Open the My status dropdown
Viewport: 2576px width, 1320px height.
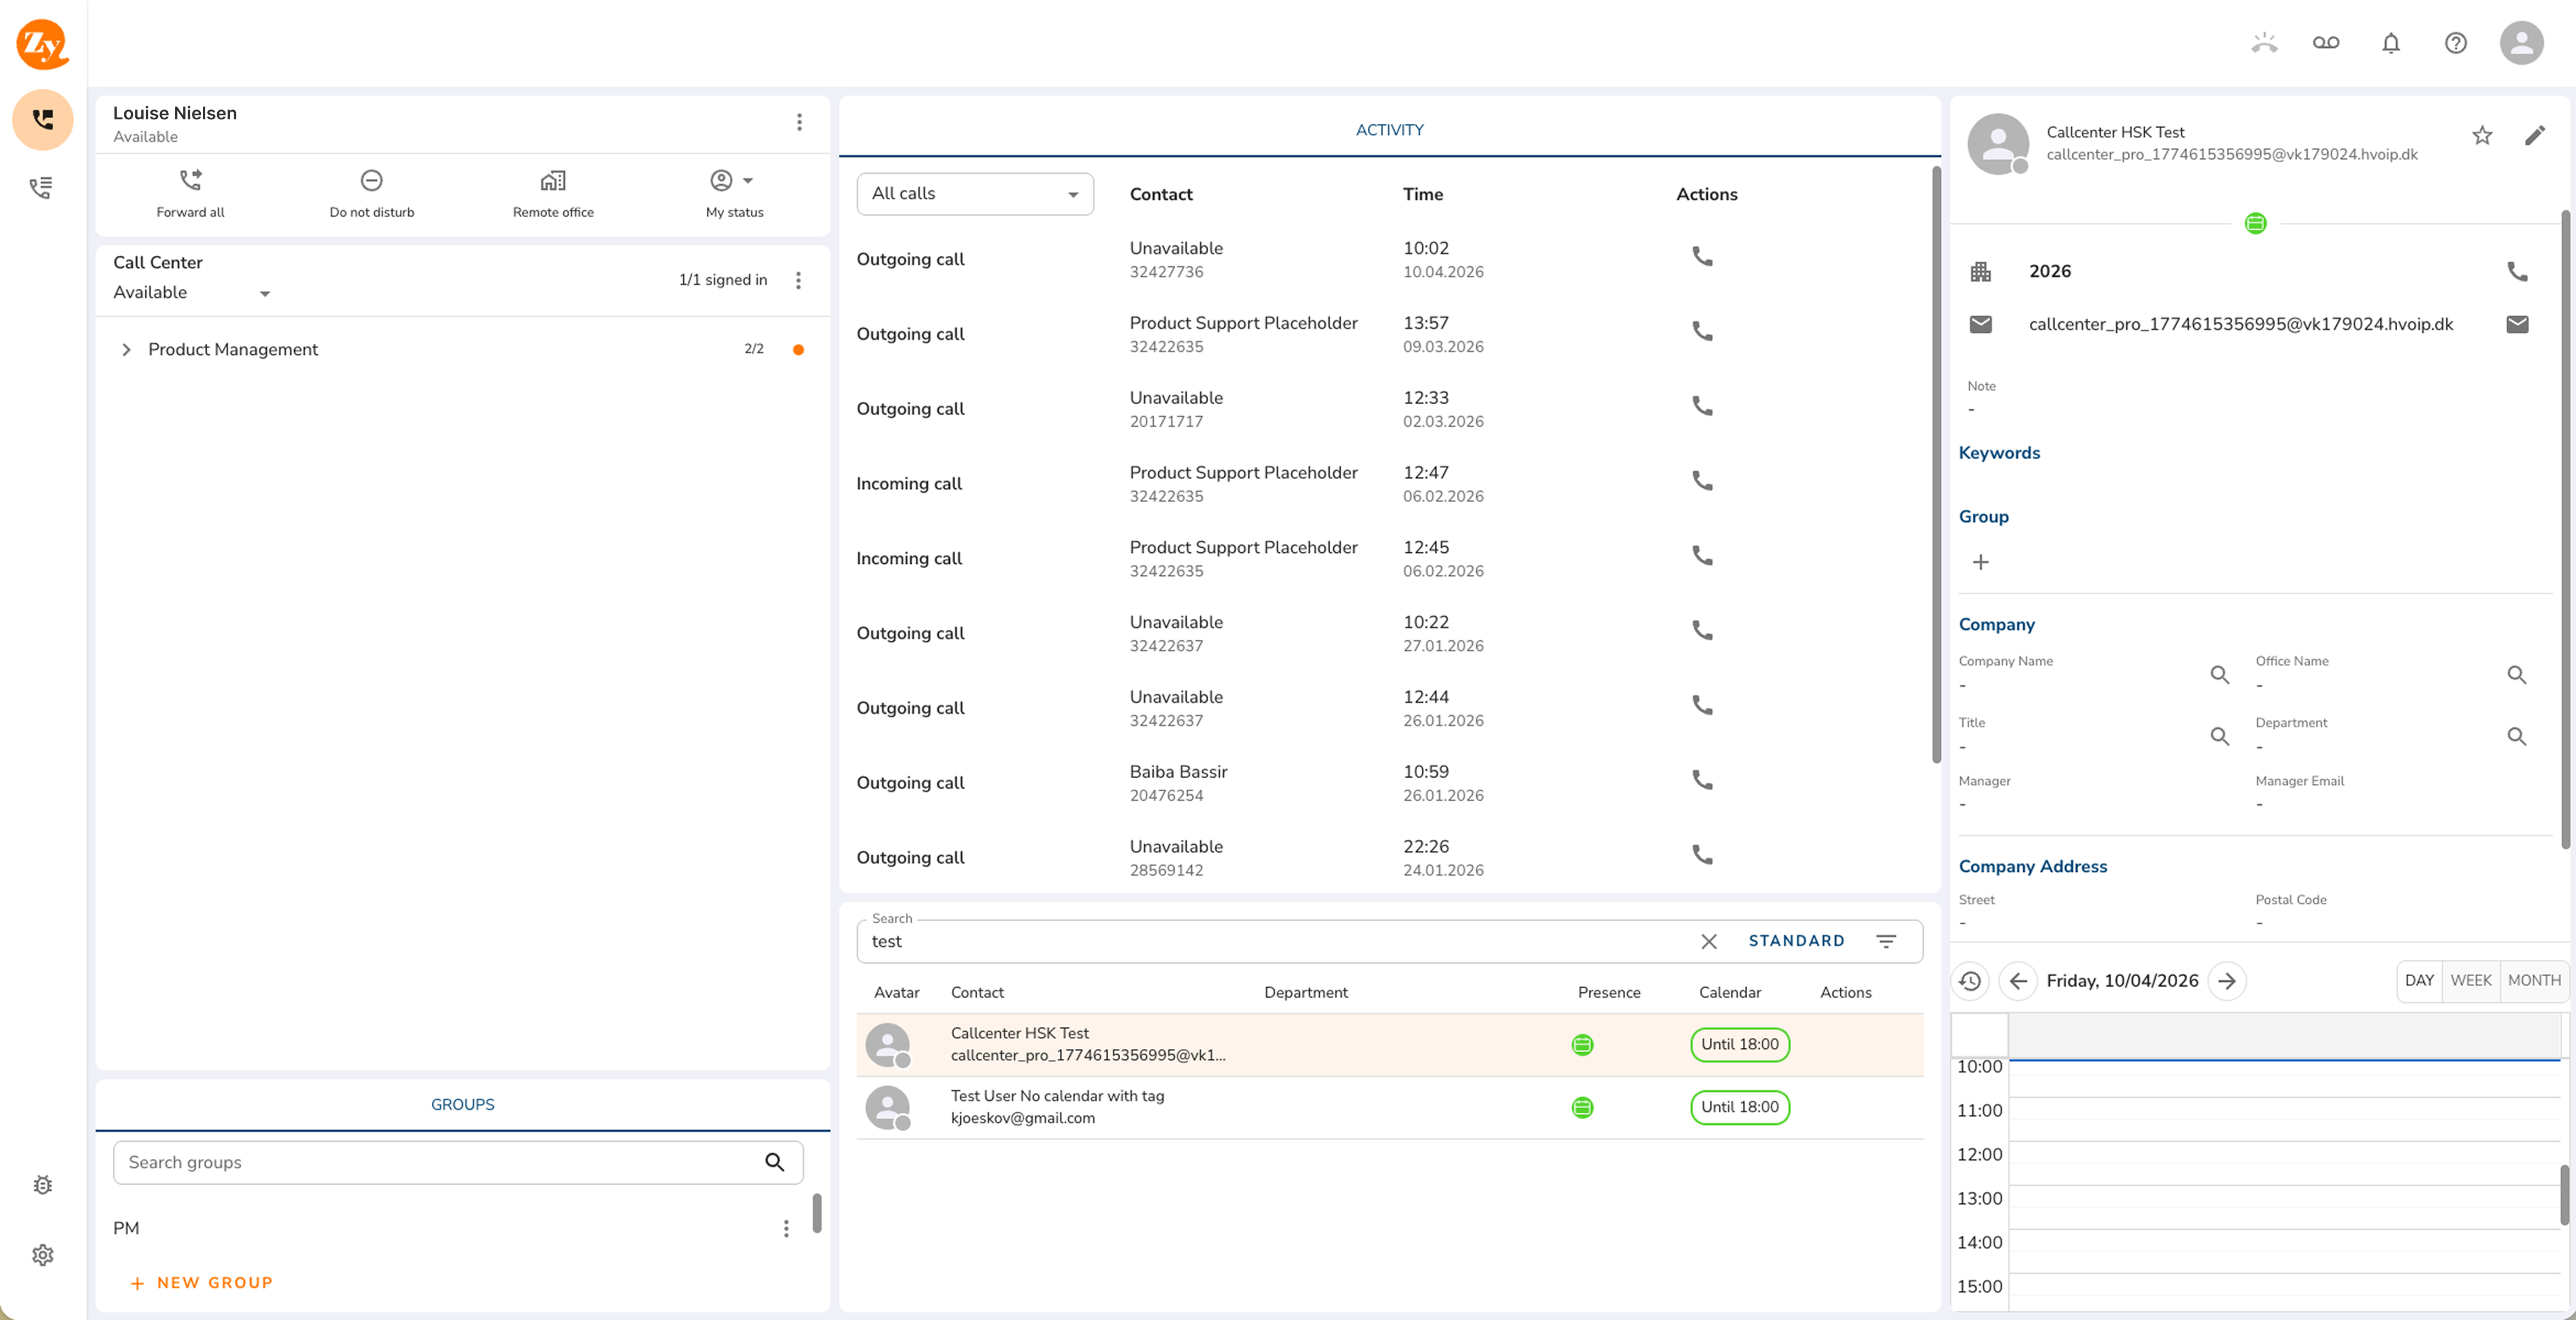pos(733,180)
